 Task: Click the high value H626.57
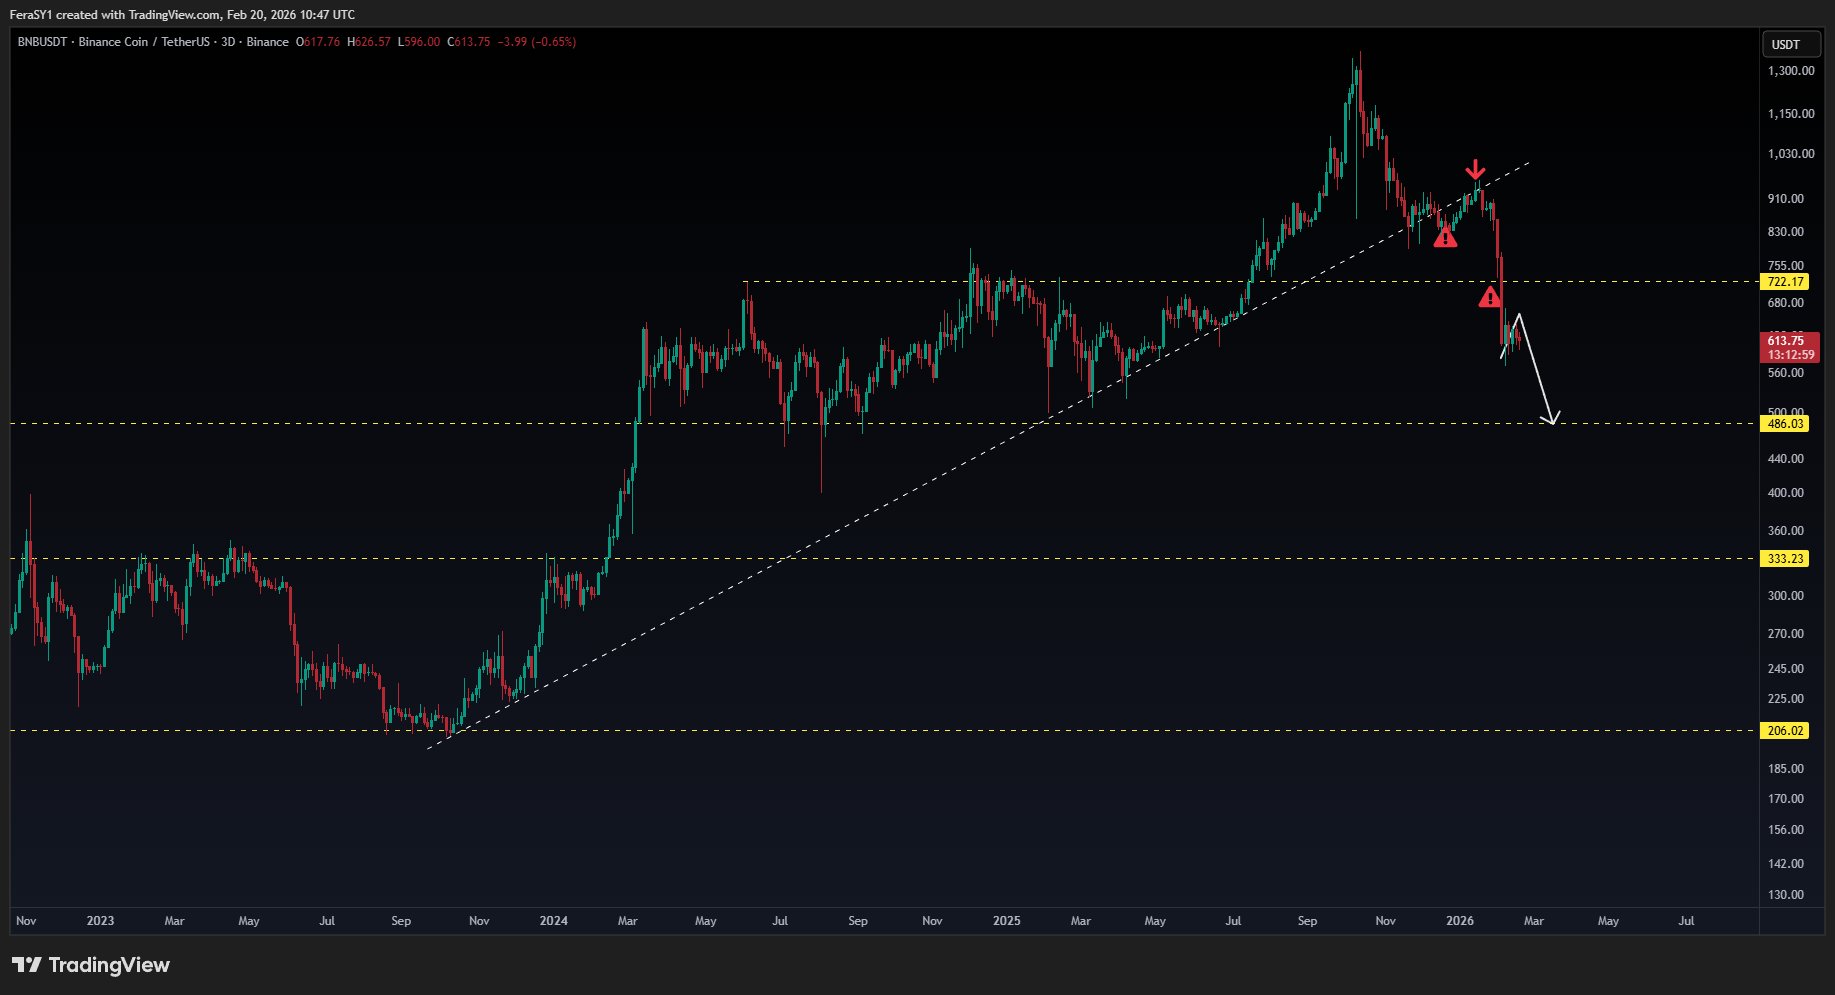pos(369,42)
